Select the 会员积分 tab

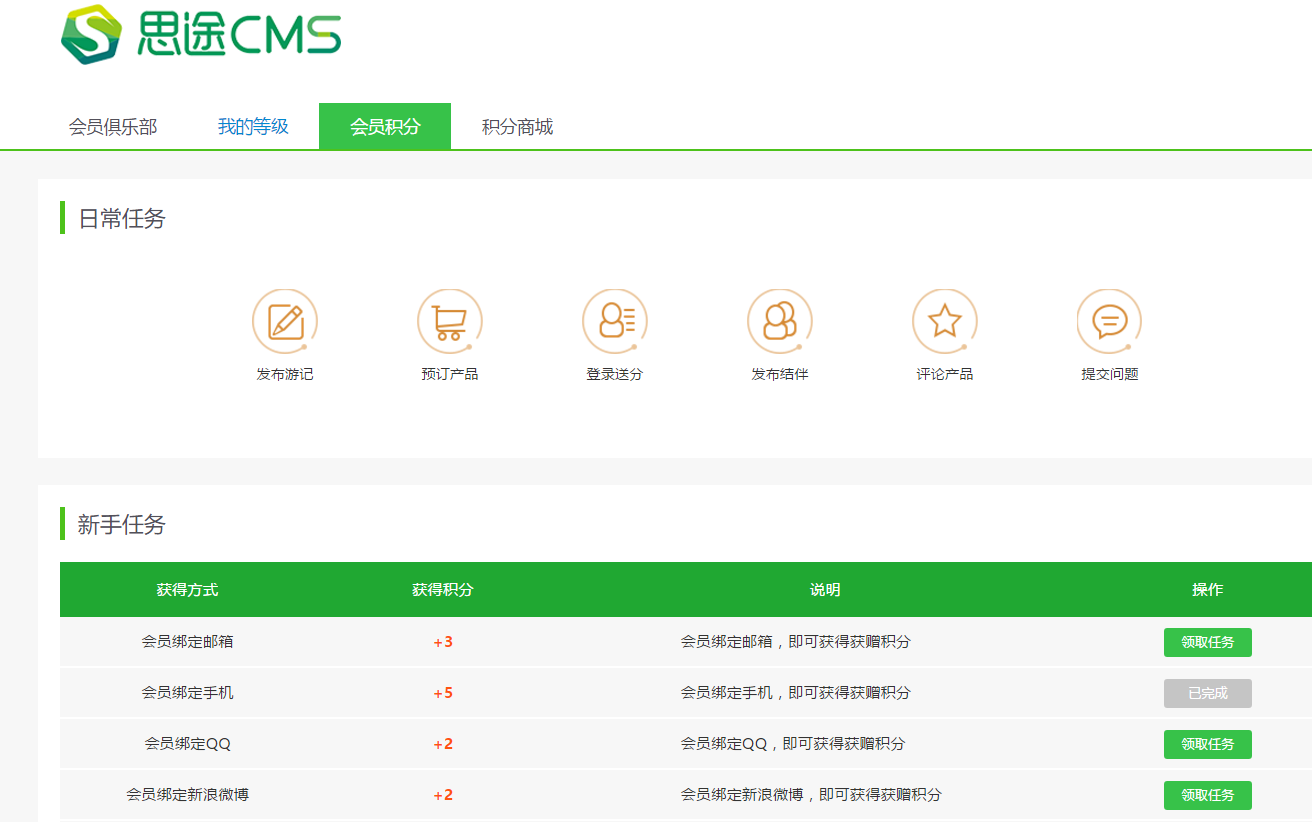click(x=385, y=127)
